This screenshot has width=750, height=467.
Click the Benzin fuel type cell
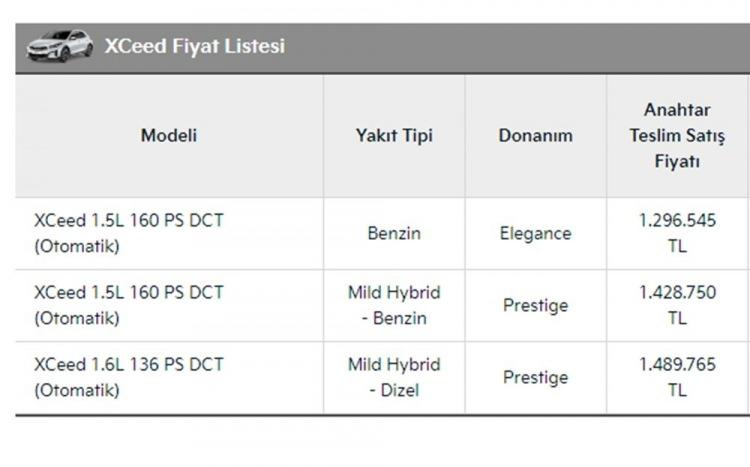click(x=394, y=233)
